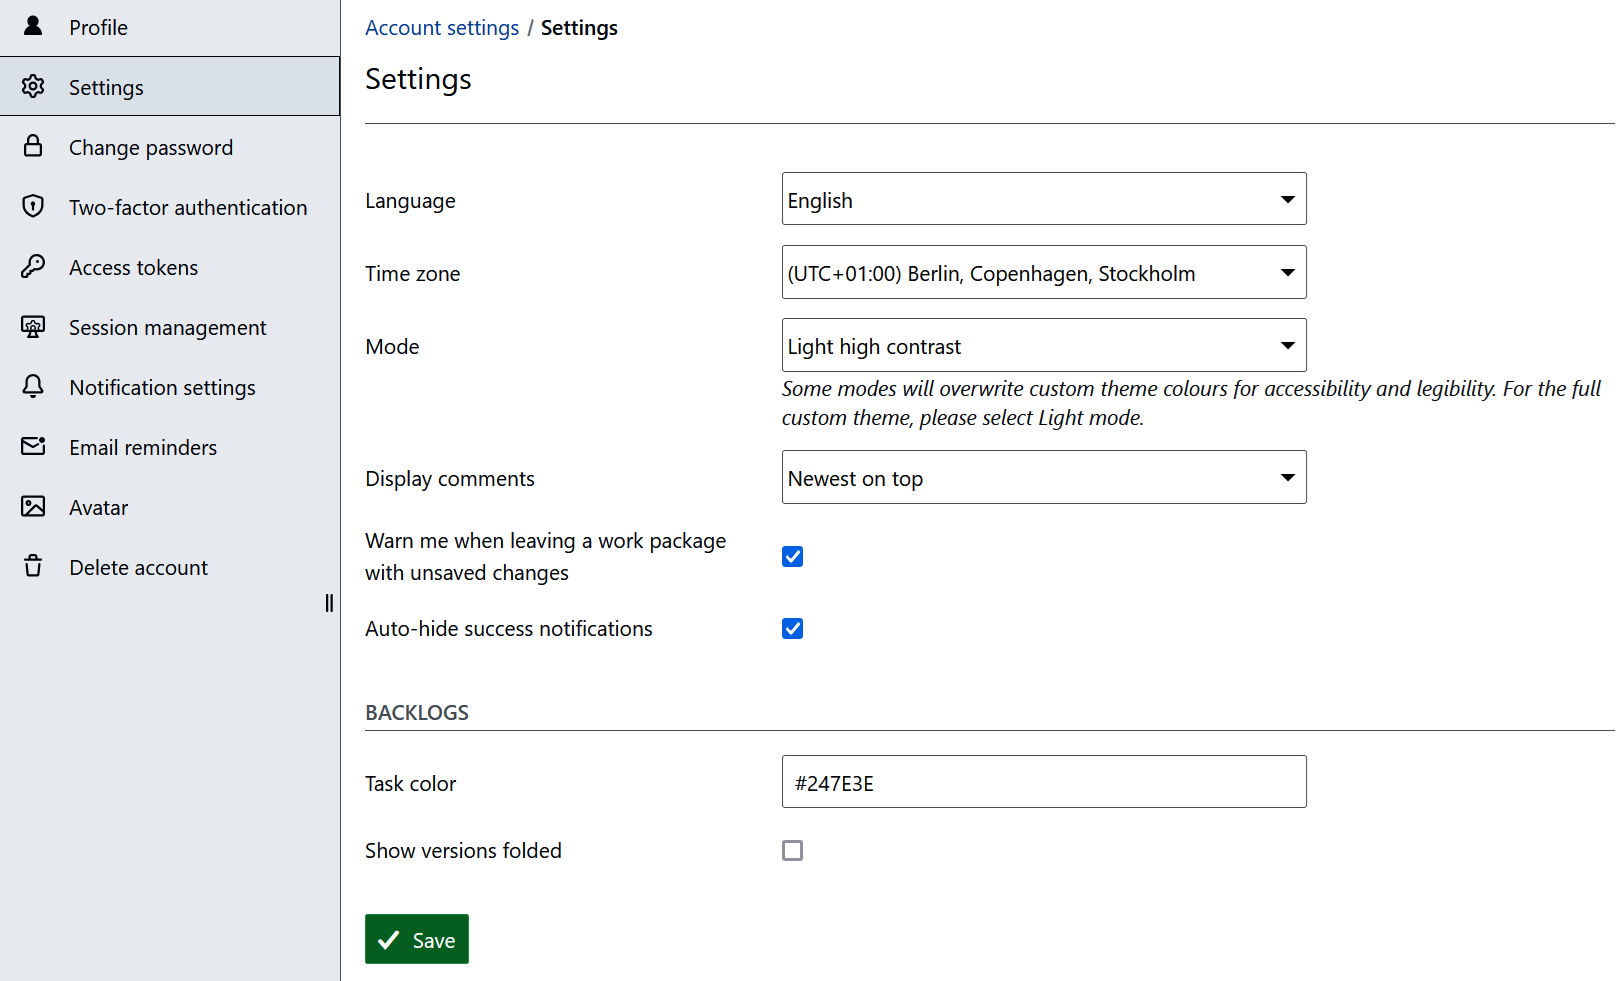This screenshot has height=981, width=1621.
Task: Open the Mode dropdown
Action: [1044, 345]
